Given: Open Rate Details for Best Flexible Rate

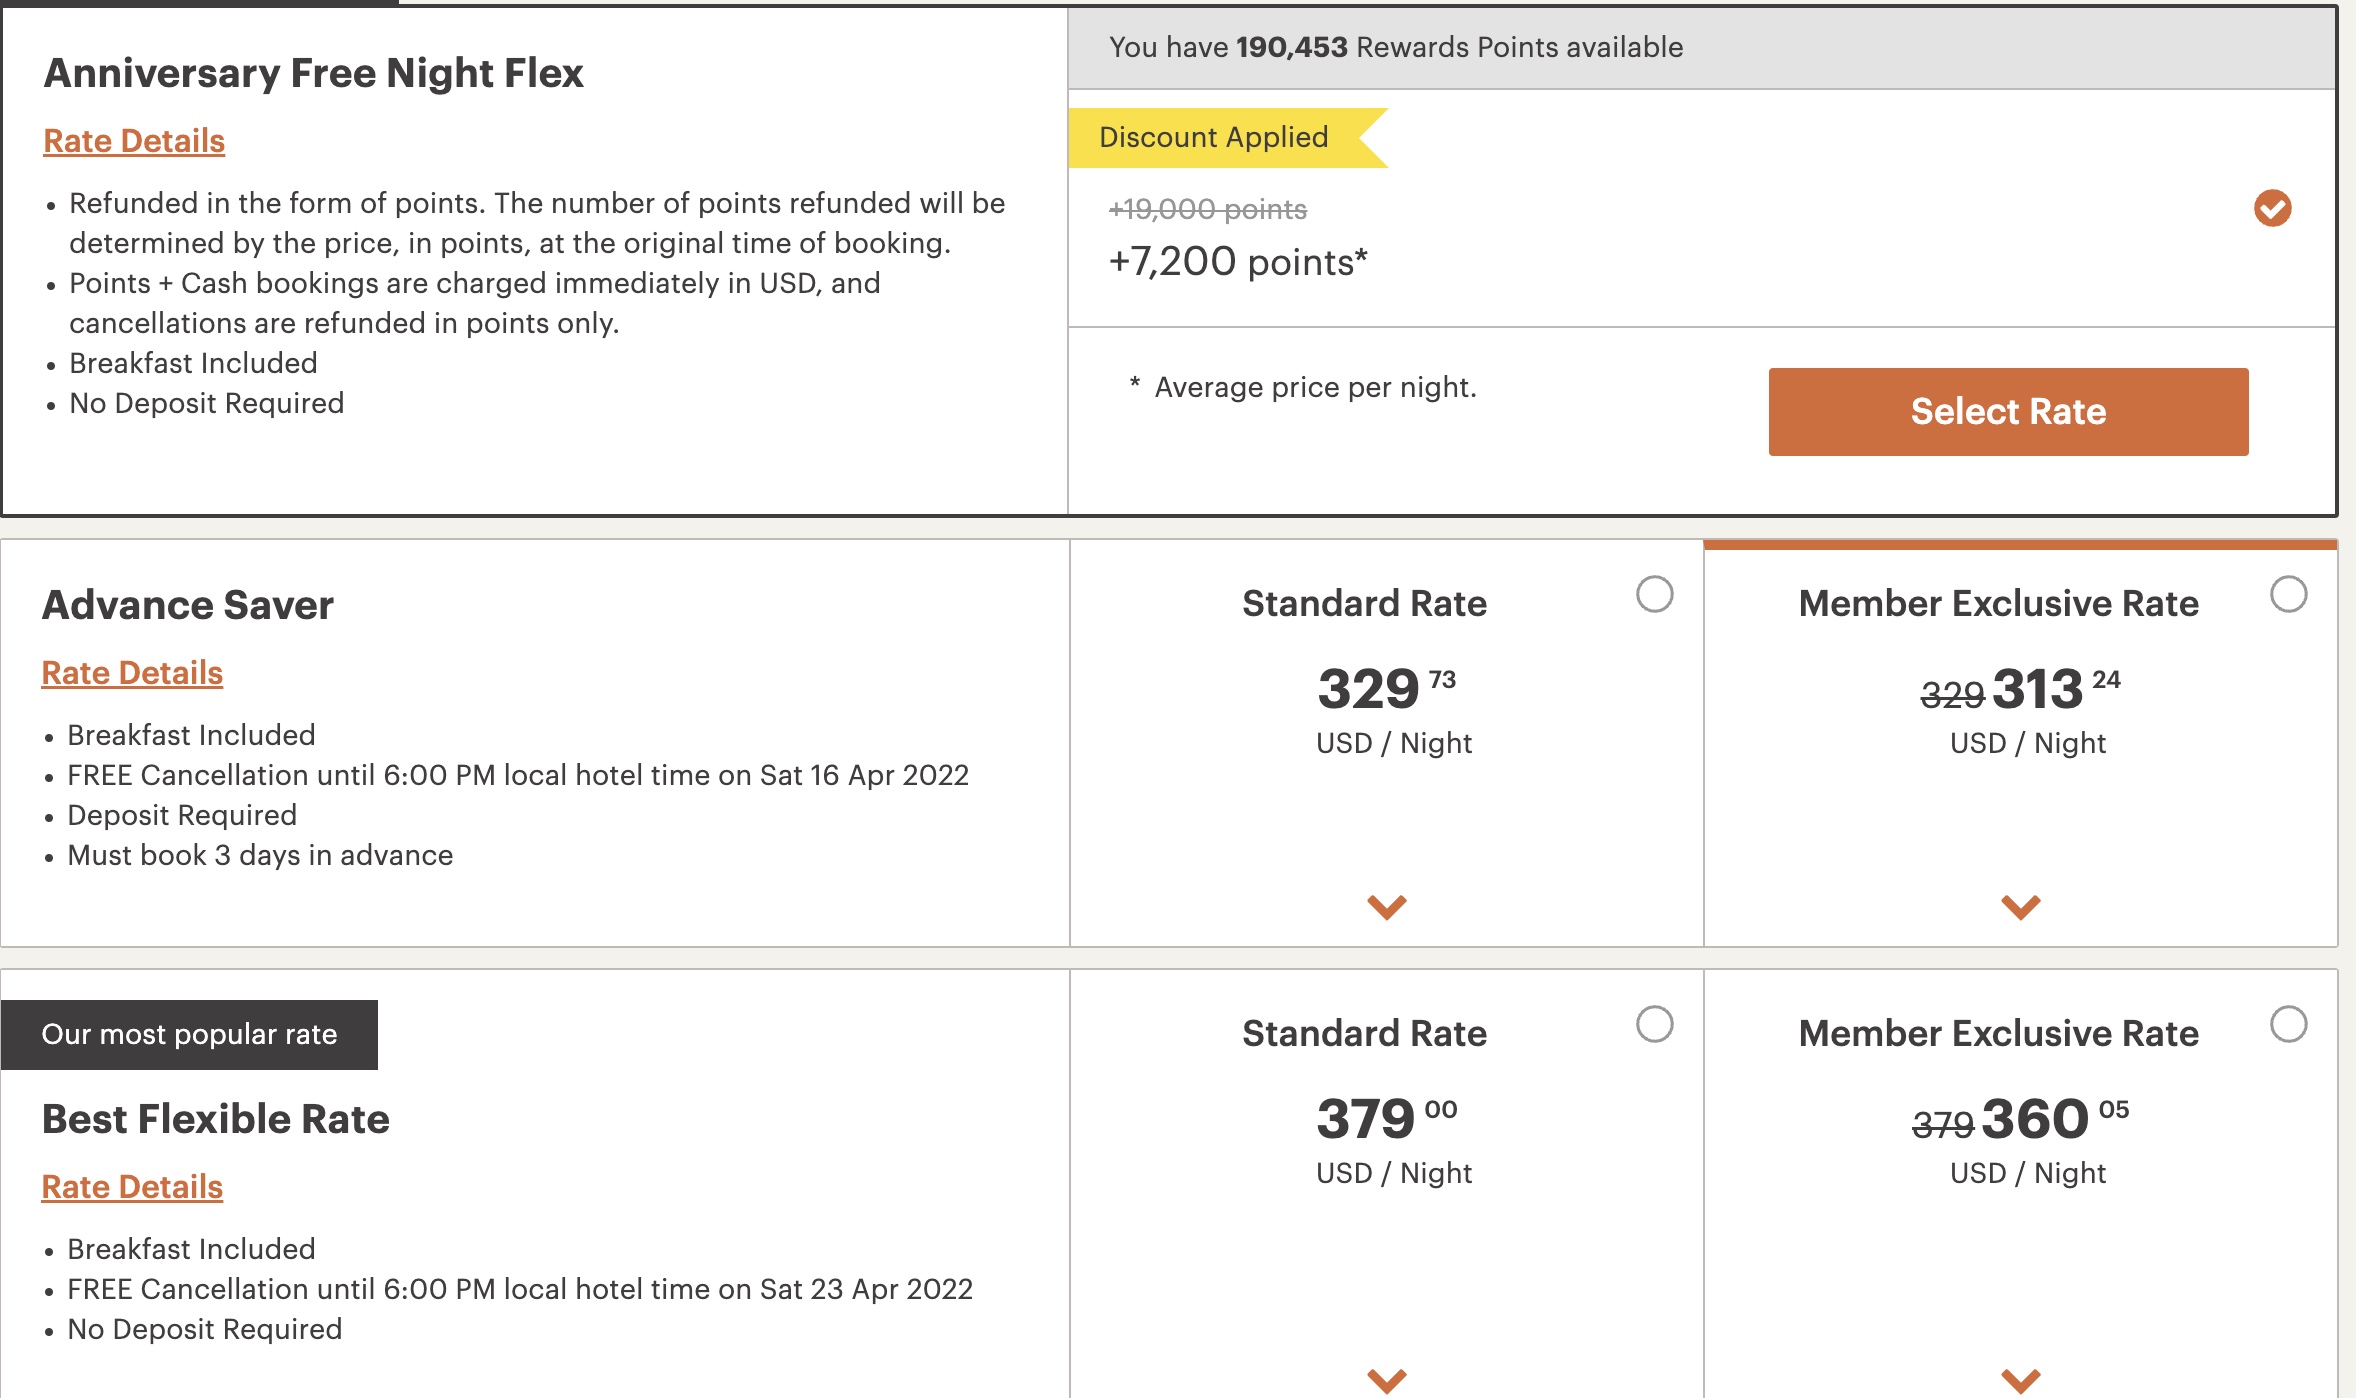Looking at the screenshot, I should tap(132, 1187).
